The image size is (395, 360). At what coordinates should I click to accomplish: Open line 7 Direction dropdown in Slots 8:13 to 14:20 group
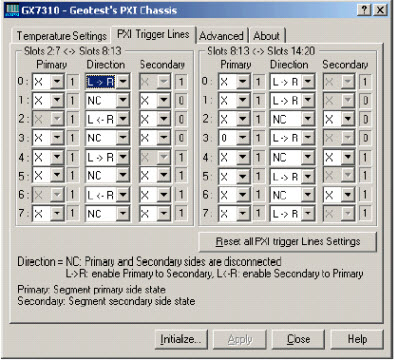[292, 214]
